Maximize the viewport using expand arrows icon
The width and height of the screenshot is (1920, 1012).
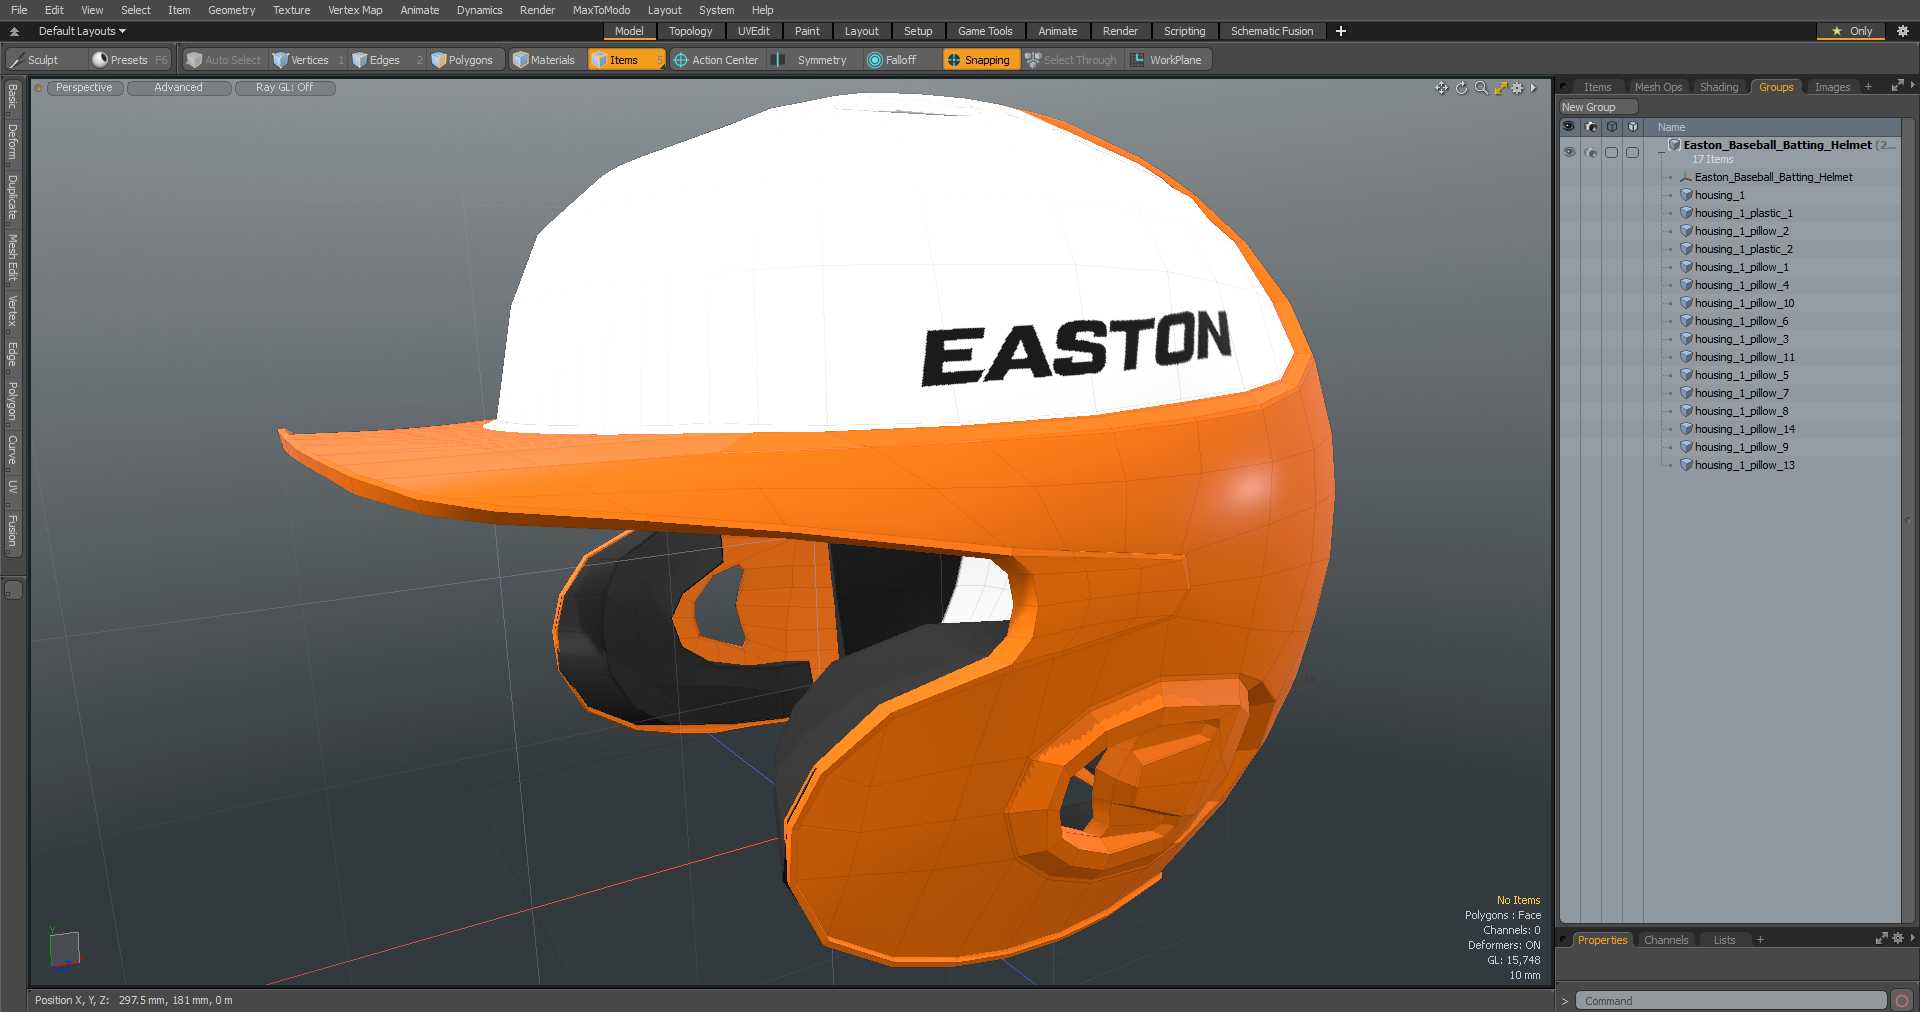click(x=1500, y=88)
